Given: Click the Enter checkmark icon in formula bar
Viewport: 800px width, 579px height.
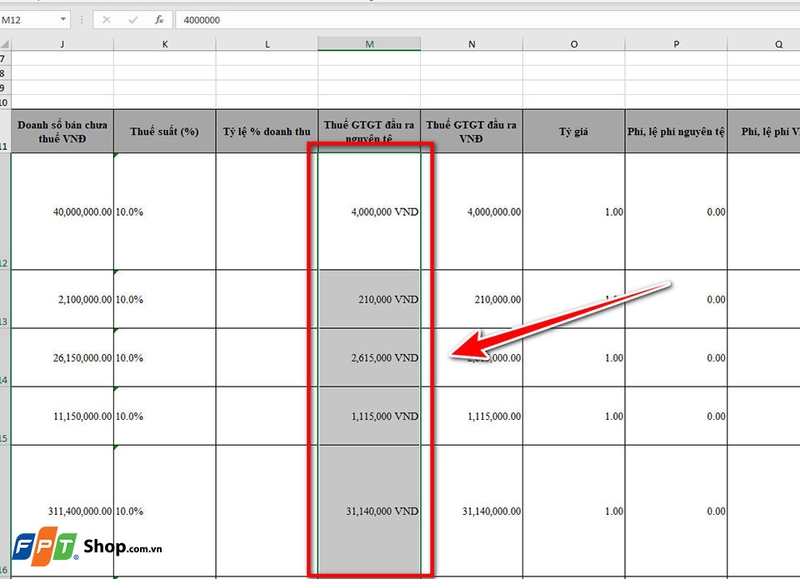Looking at the screenshot, I should point(135,18).
